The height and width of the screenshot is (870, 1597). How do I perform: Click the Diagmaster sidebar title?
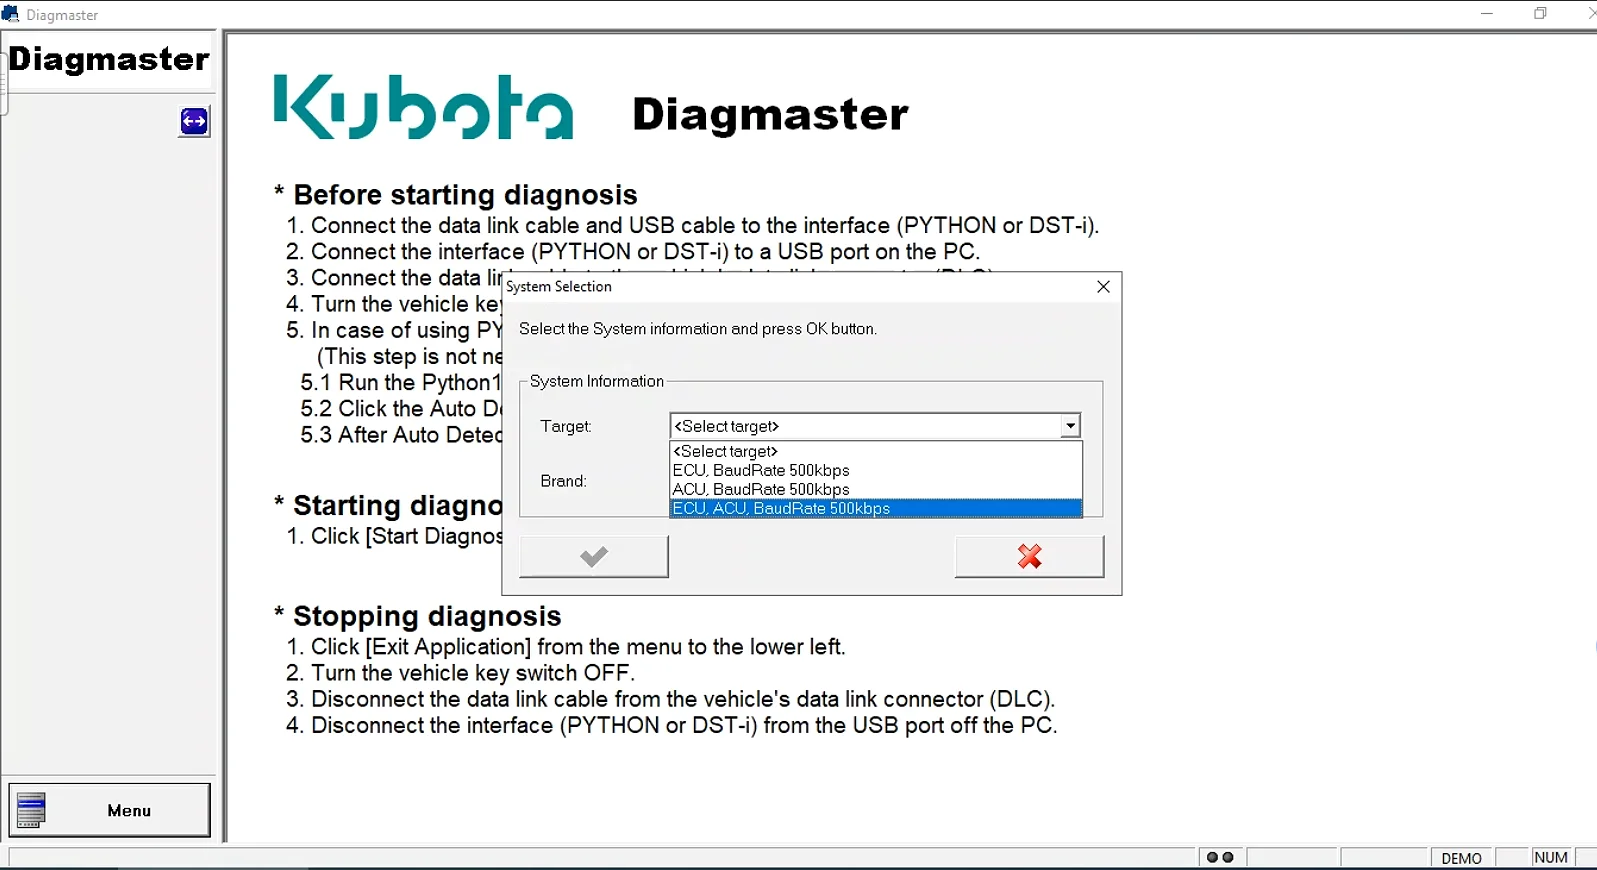pyautogui.click(x=109, y=59)
